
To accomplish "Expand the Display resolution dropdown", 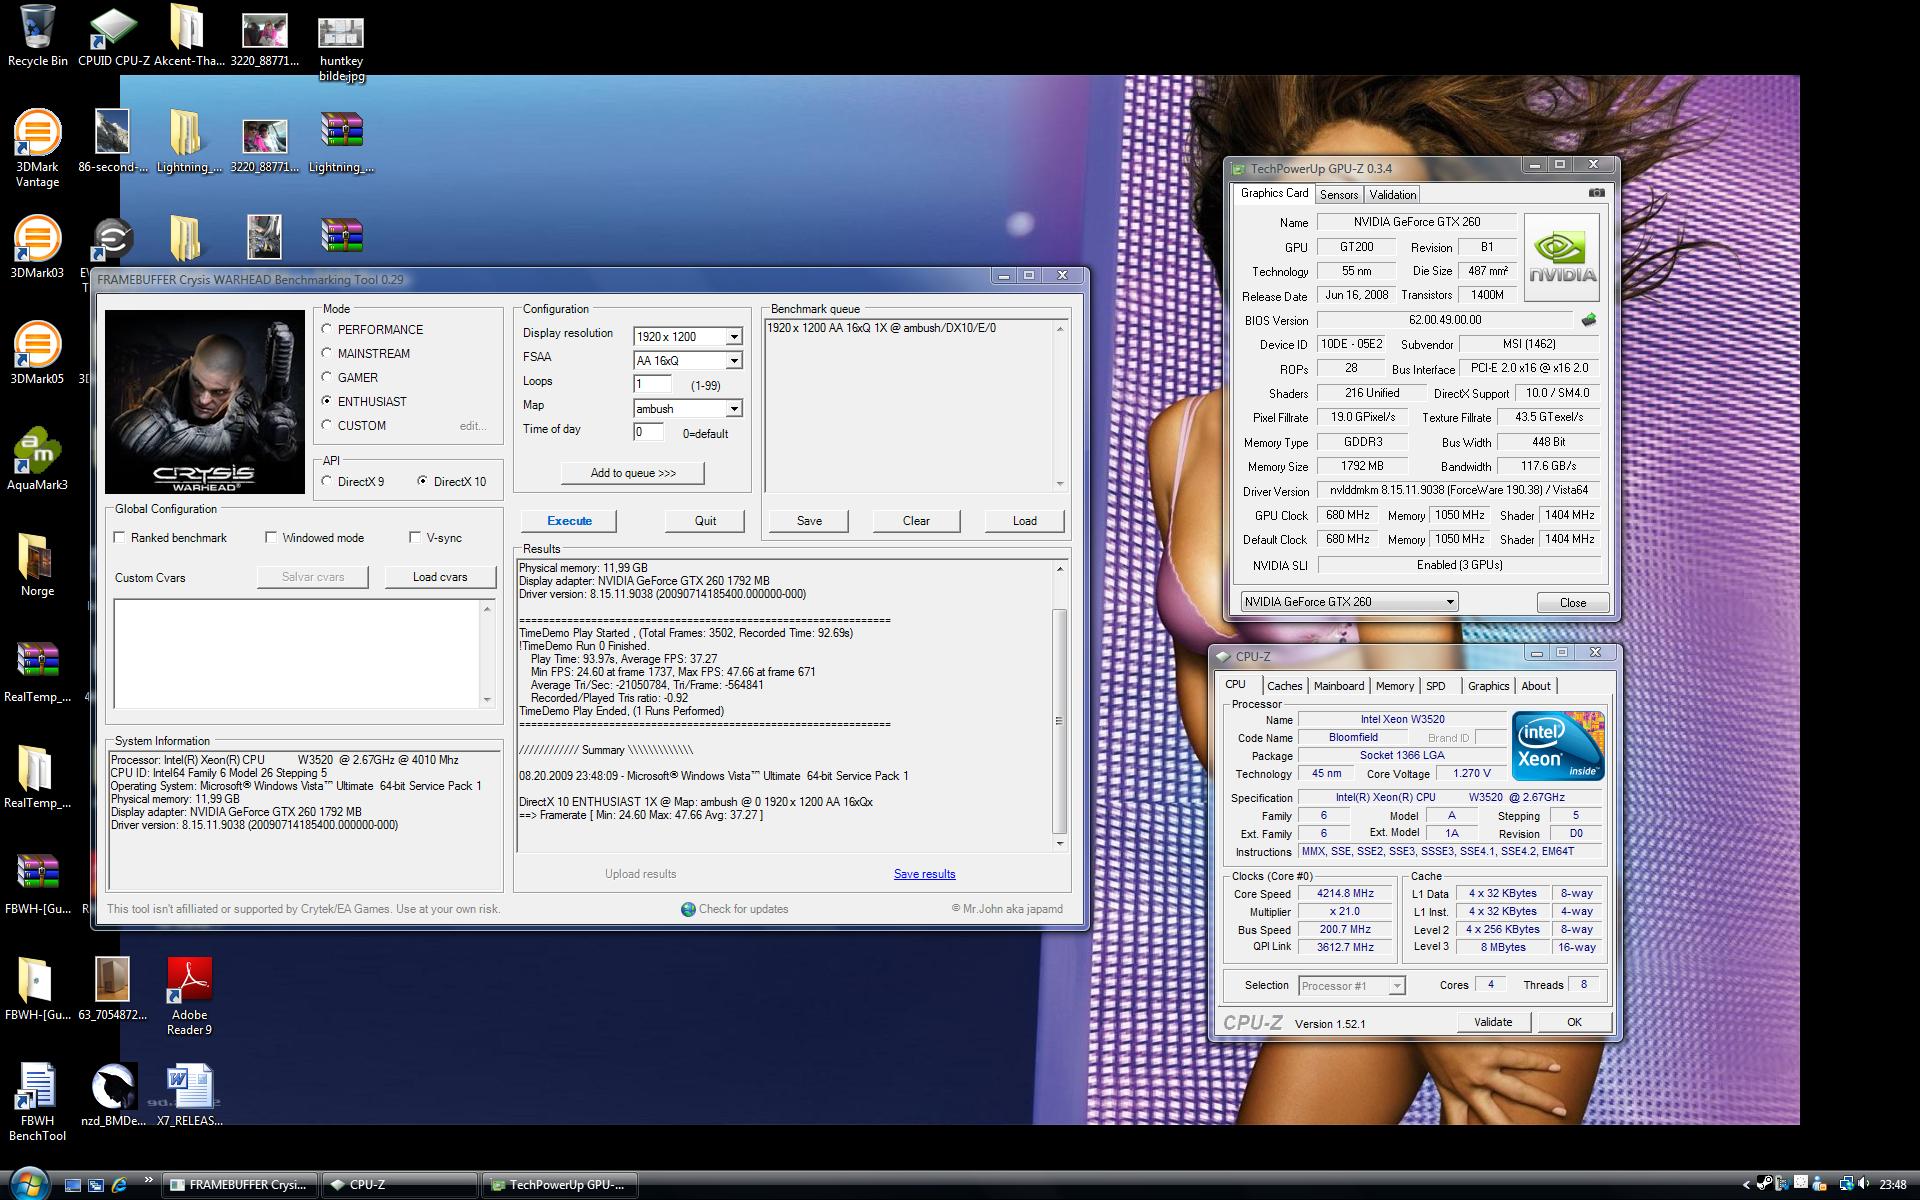I will pos(734,336).
